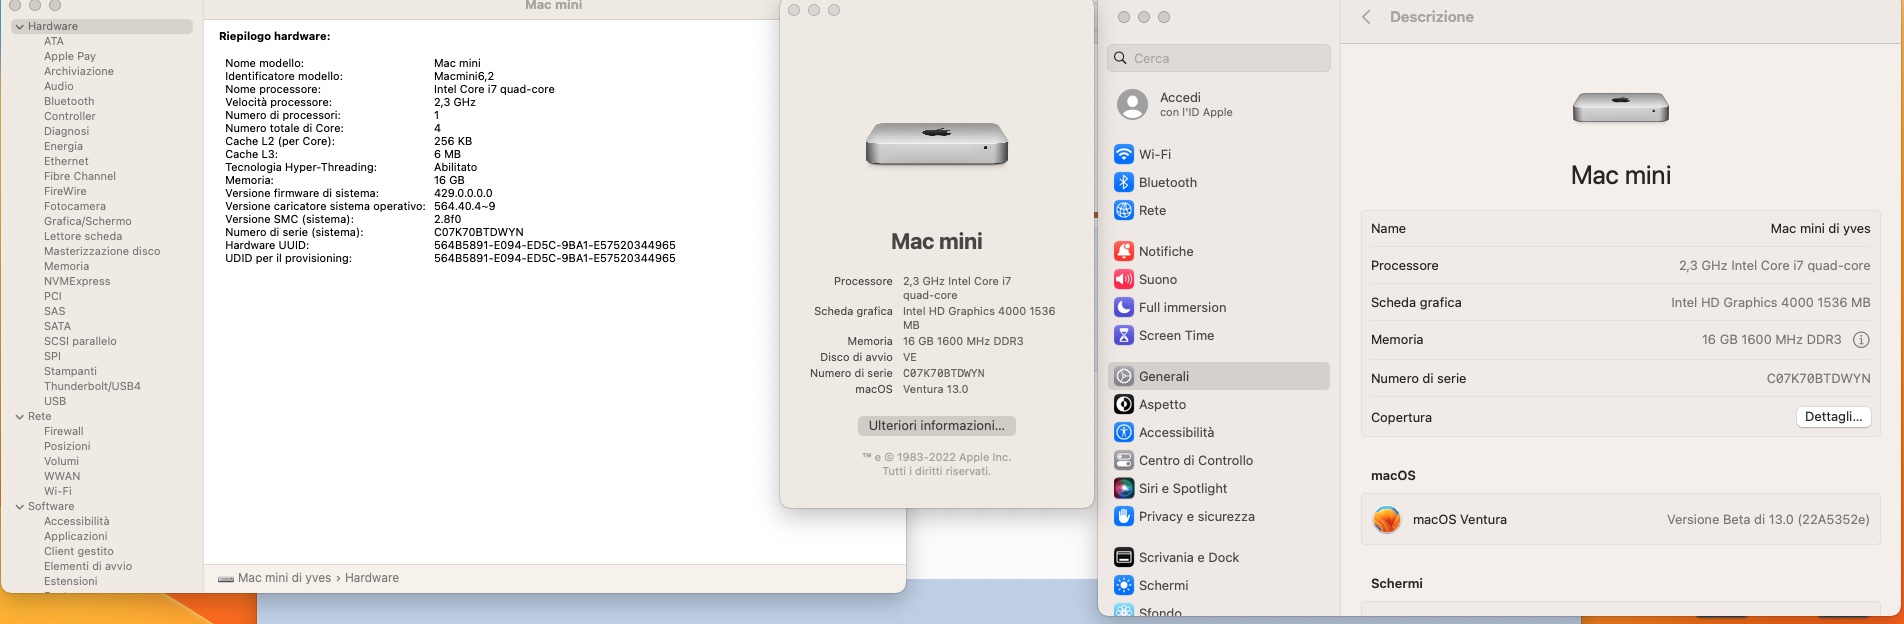Open Centro di Controllo icon
1904x624 pixels.
click(x=1124, y=460)
